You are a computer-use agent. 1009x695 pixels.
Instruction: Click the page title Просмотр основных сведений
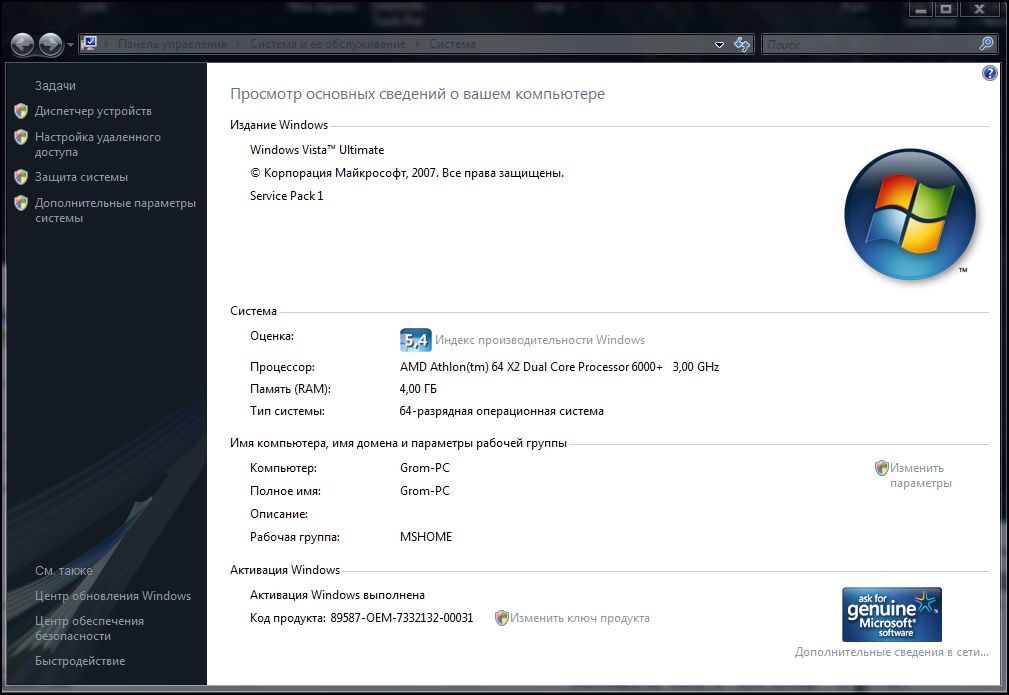418,94
